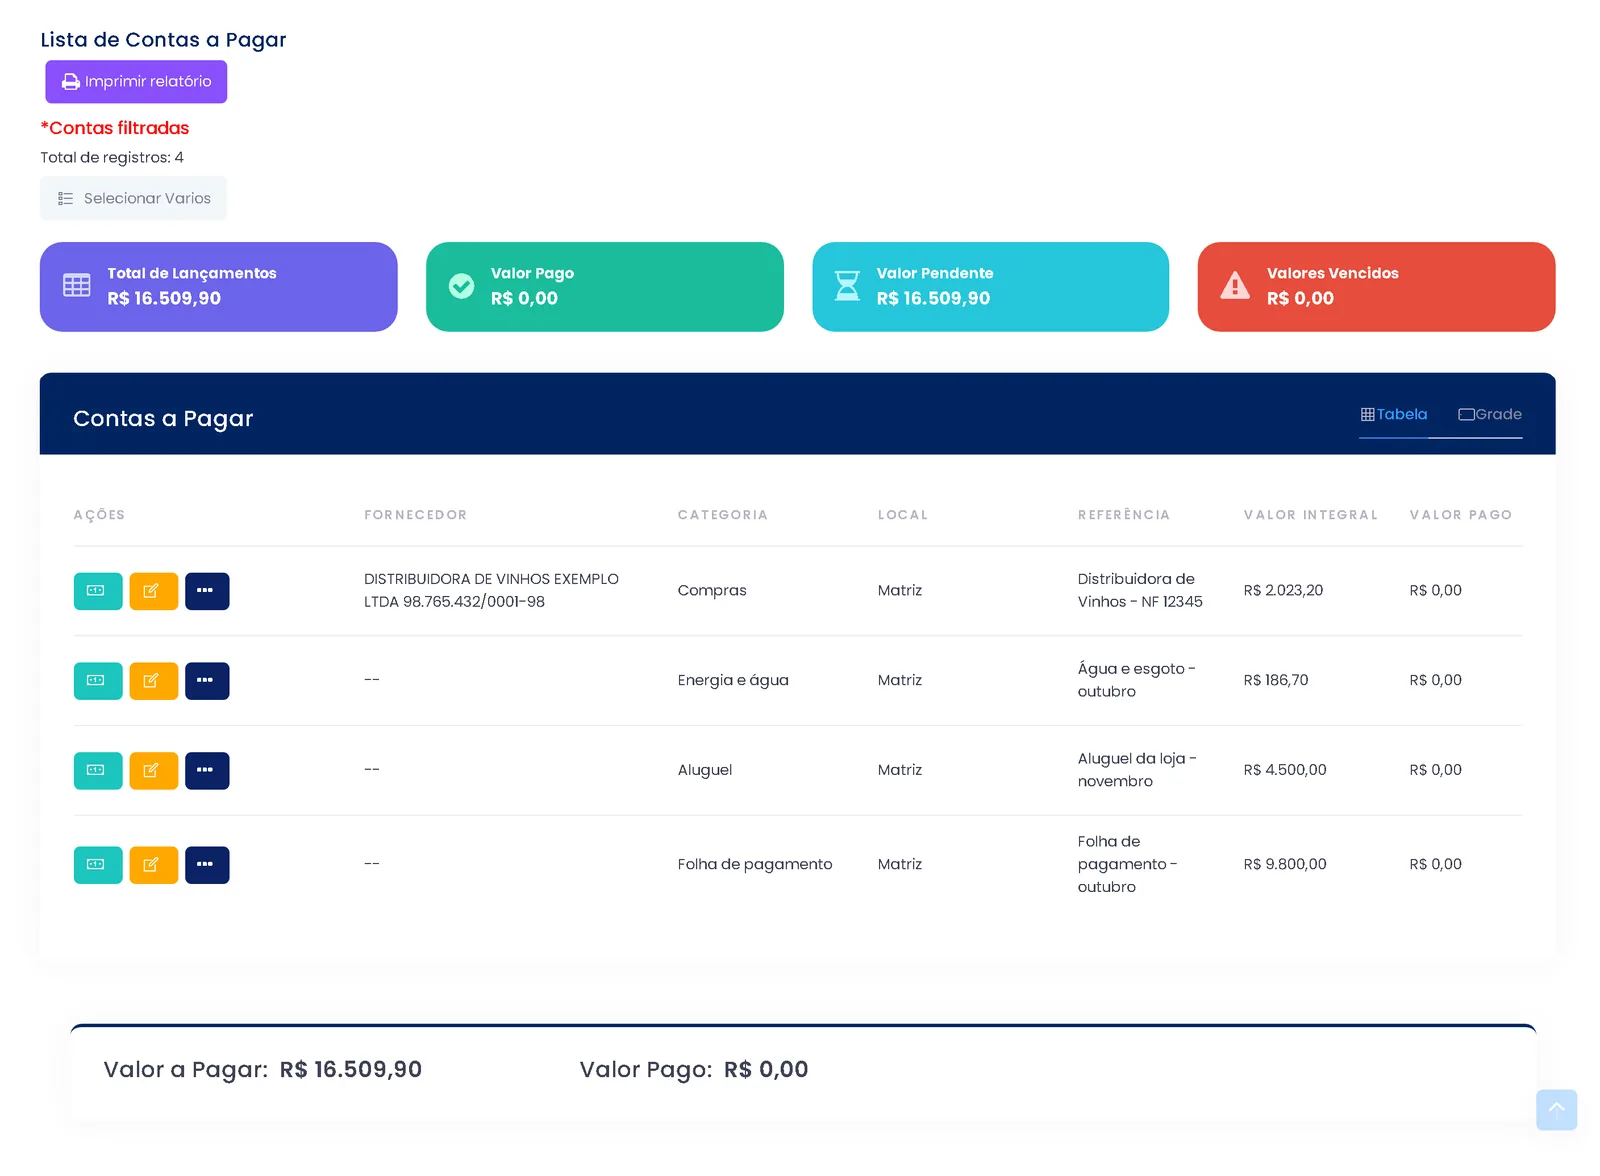The image size is (1600, 1176).
Task: Click edit icon for Distribuidora de Vinhos row
Action: click(153, 591)
